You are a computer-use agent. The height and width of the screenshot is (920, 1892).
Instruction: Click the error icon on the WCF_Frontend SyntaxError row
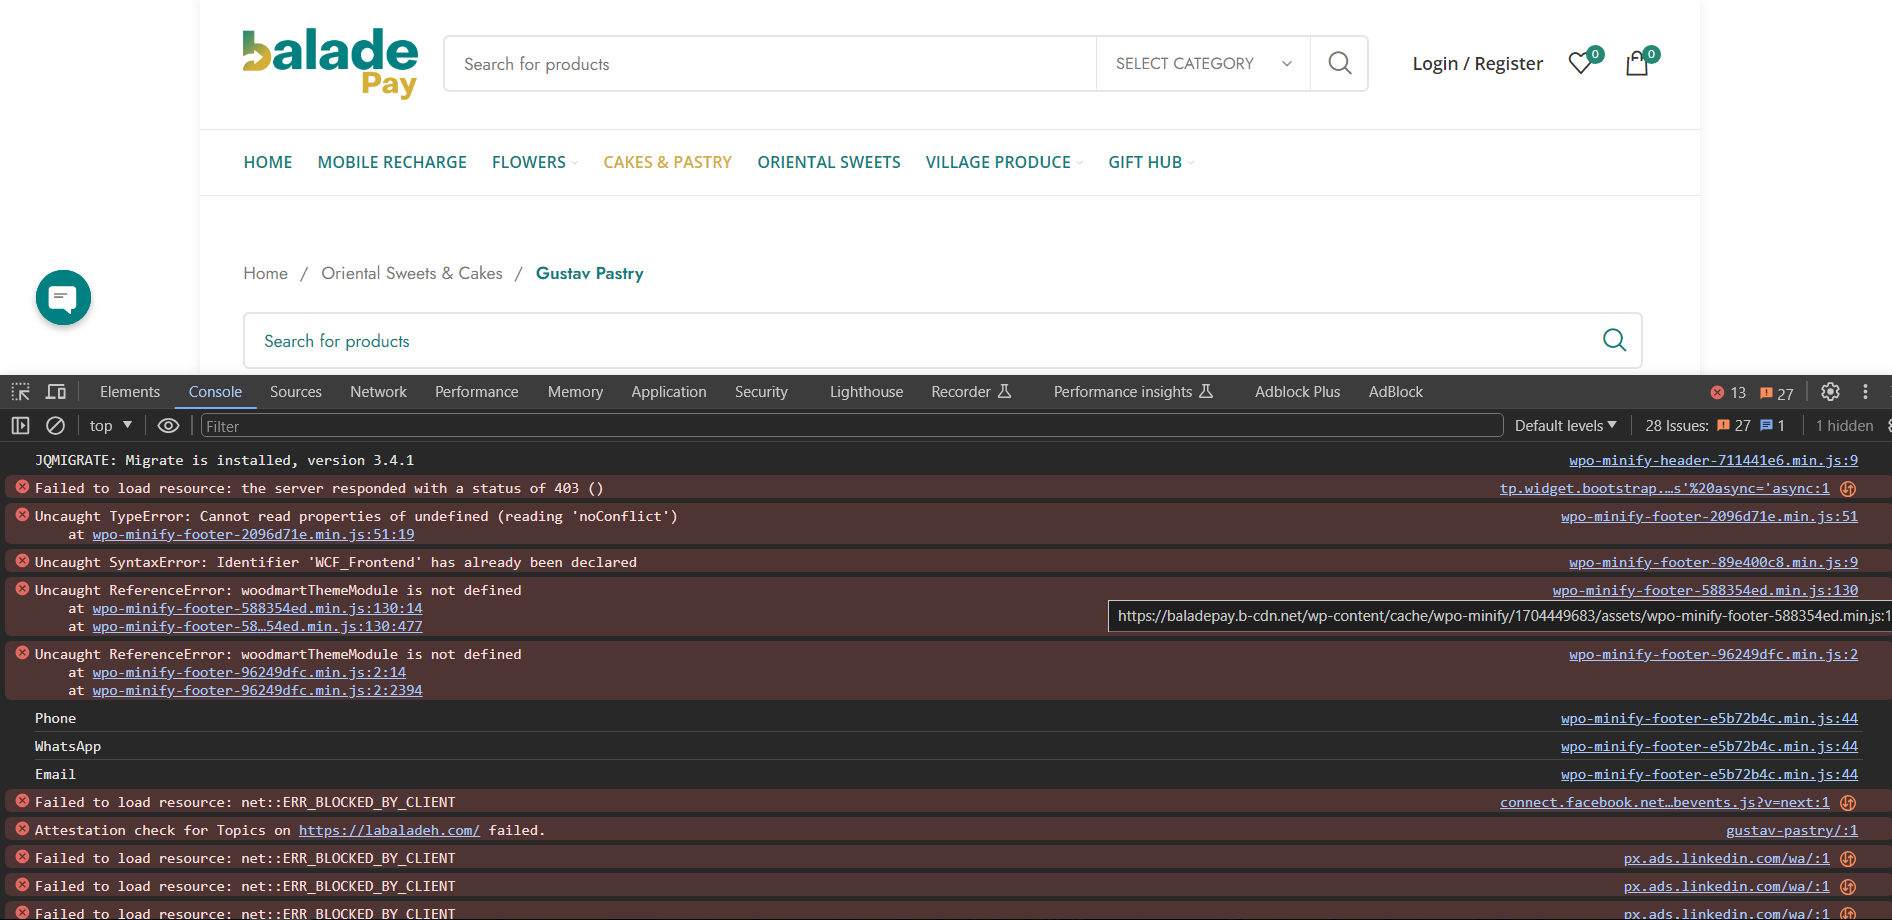[22, 561]
